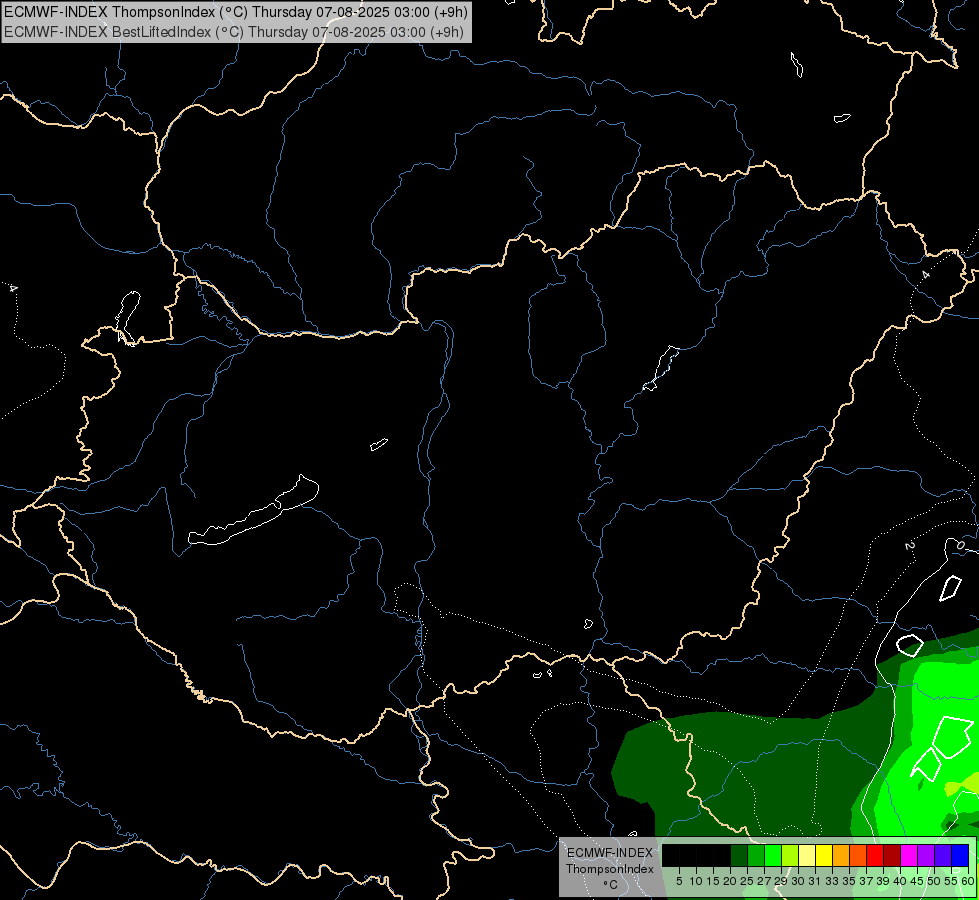The image size is (979, 900).
Task: Click the legend's ThompsonIndex caption
Action: point(610,869)
